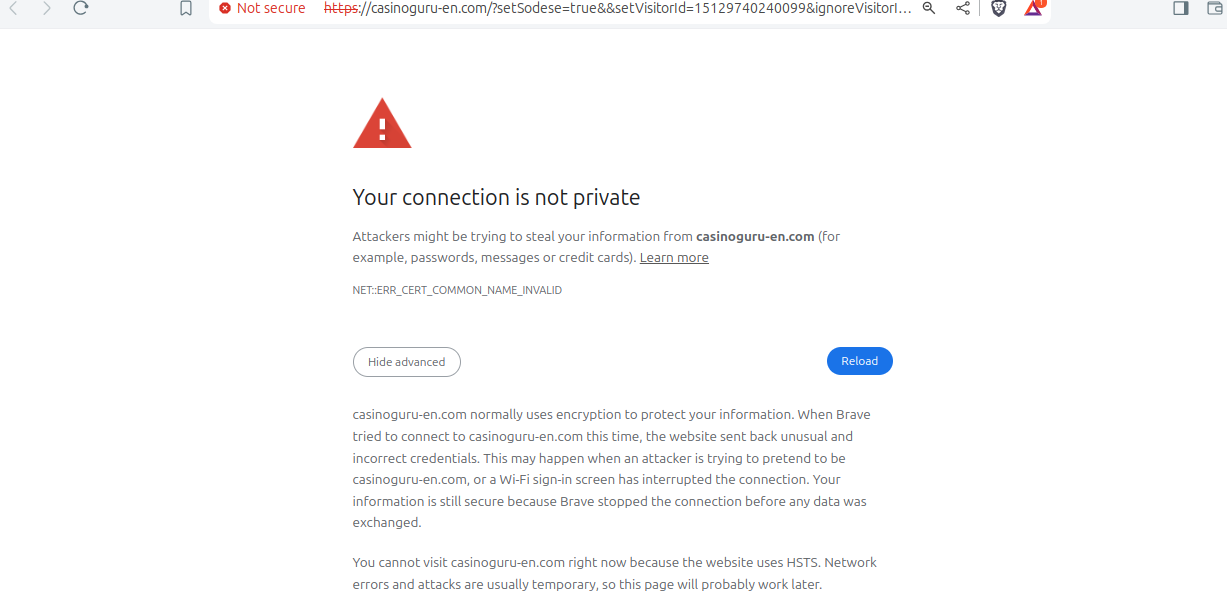Click the share icon in address bar
The image size is (1227, 608).
[x=963, y=8]
